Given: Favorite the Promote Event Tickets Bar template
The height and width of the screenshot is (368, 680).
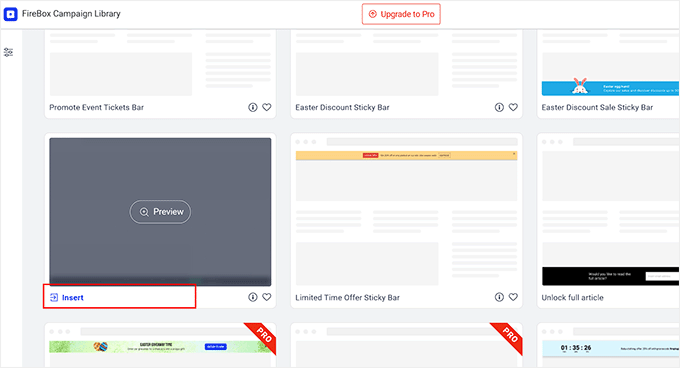Looking at the screenshot, I should [x=267, y=107].
